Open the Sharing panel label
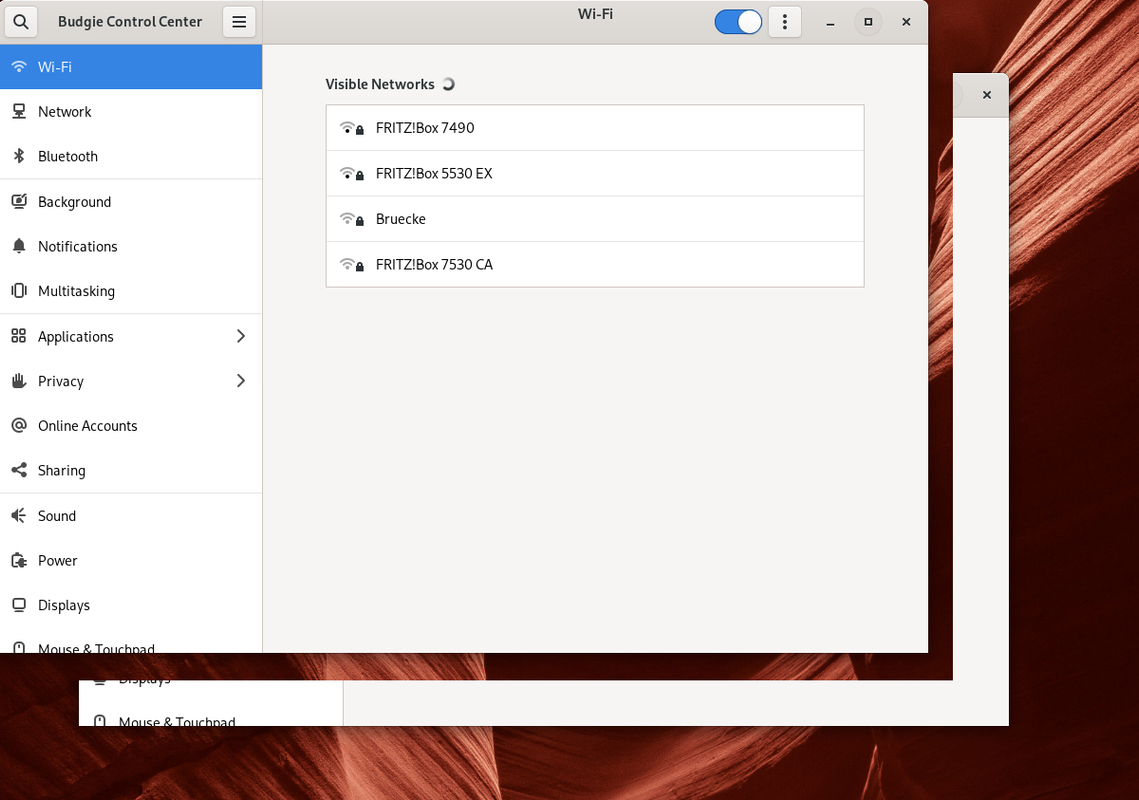This screenshot has height=800, width=1139. tap(62, 471)
